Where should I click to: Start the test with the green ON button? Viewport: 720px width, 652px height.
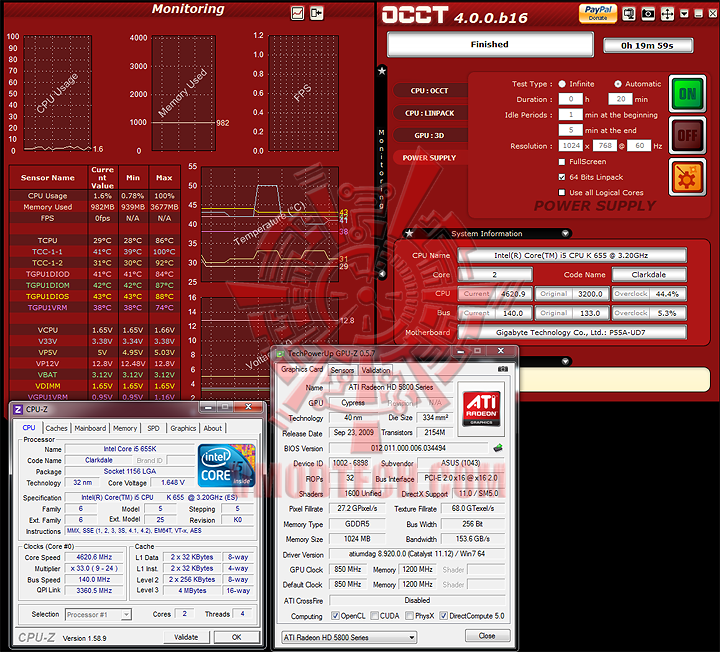click(687, 94)
